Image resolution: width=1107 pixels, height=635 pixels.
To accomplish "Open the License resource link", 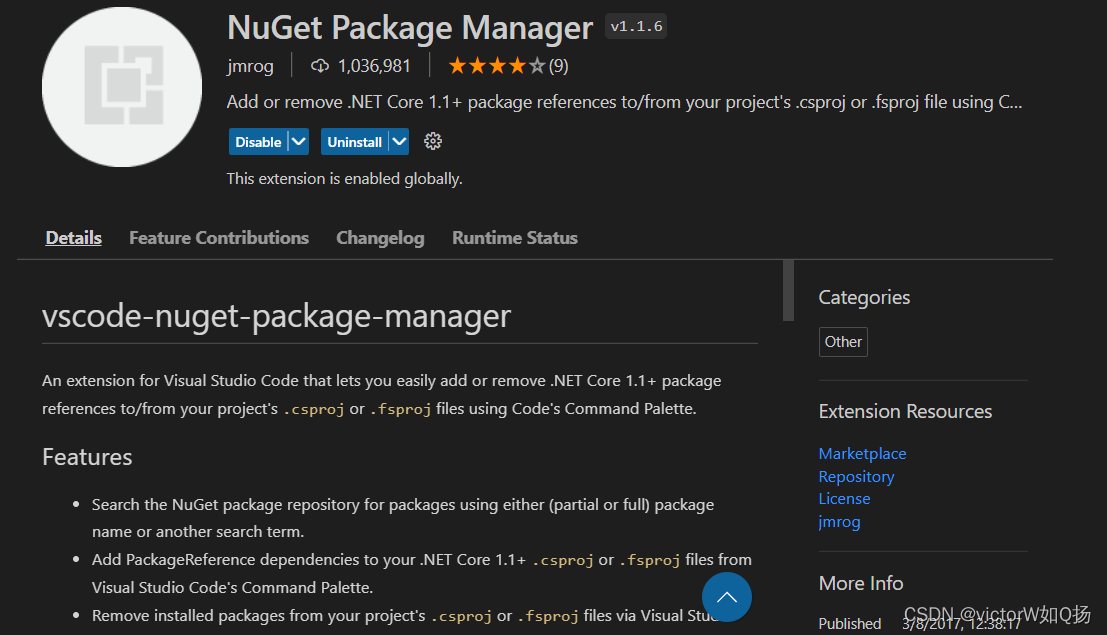I will pyautogui.click(x=844, y=499).
